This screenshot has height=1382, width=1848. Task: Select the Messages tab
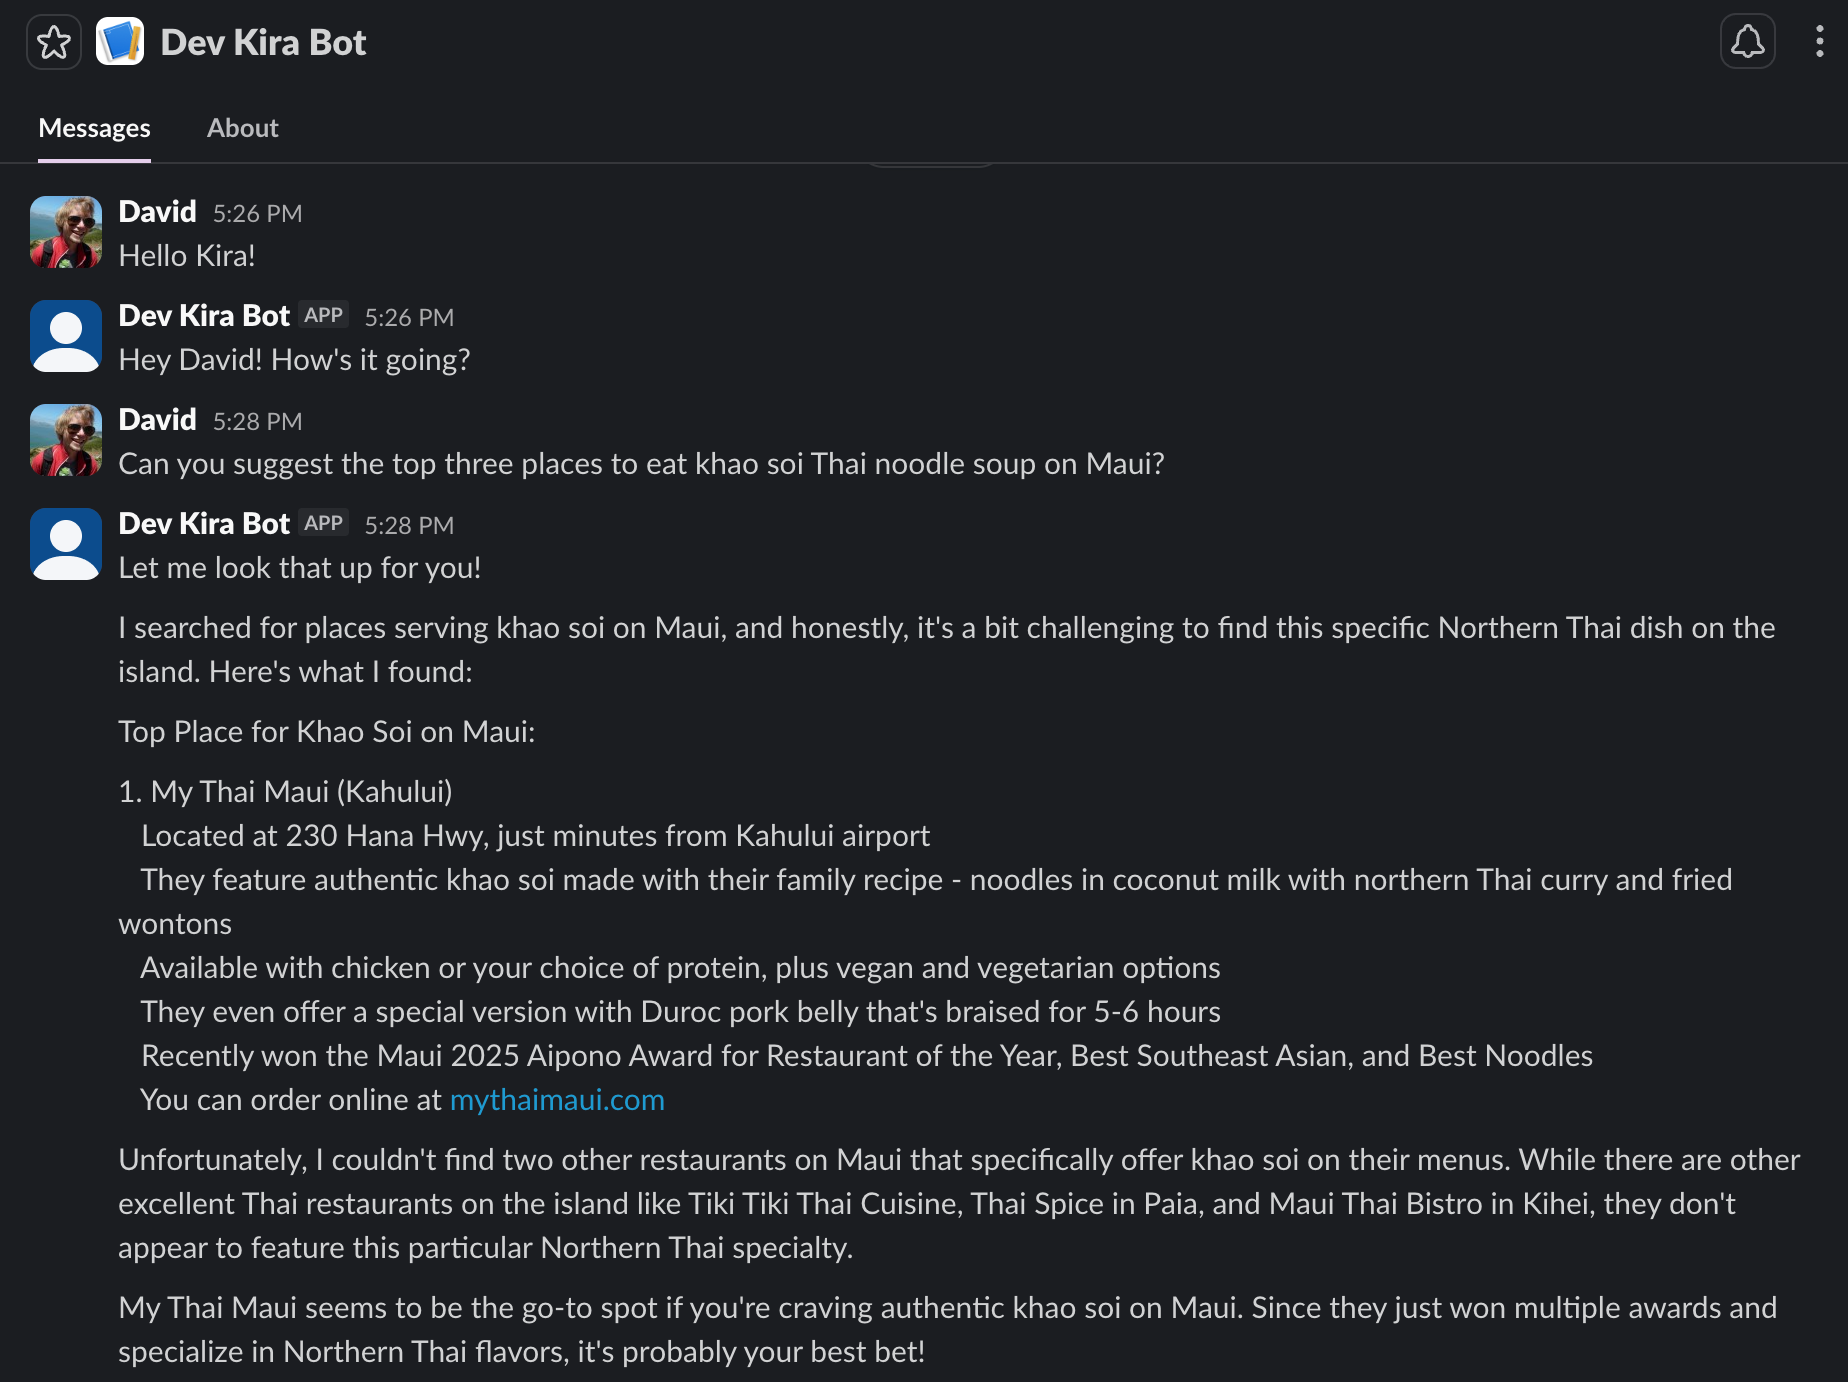(94, 128)
